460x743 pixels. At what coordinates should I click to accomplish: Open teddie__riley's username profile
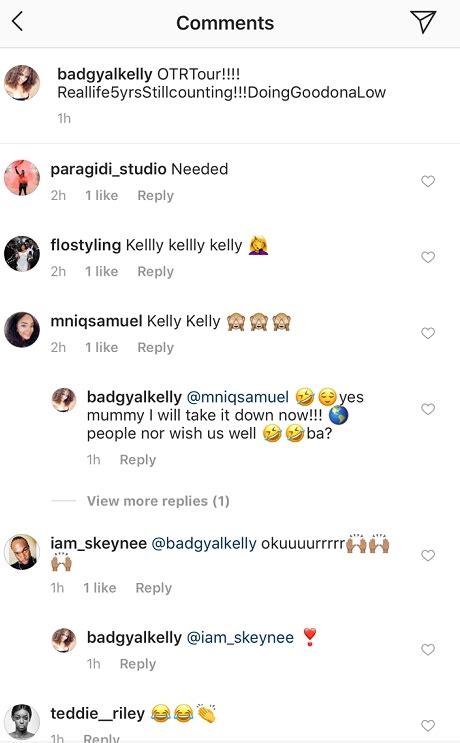coord(98,713)
